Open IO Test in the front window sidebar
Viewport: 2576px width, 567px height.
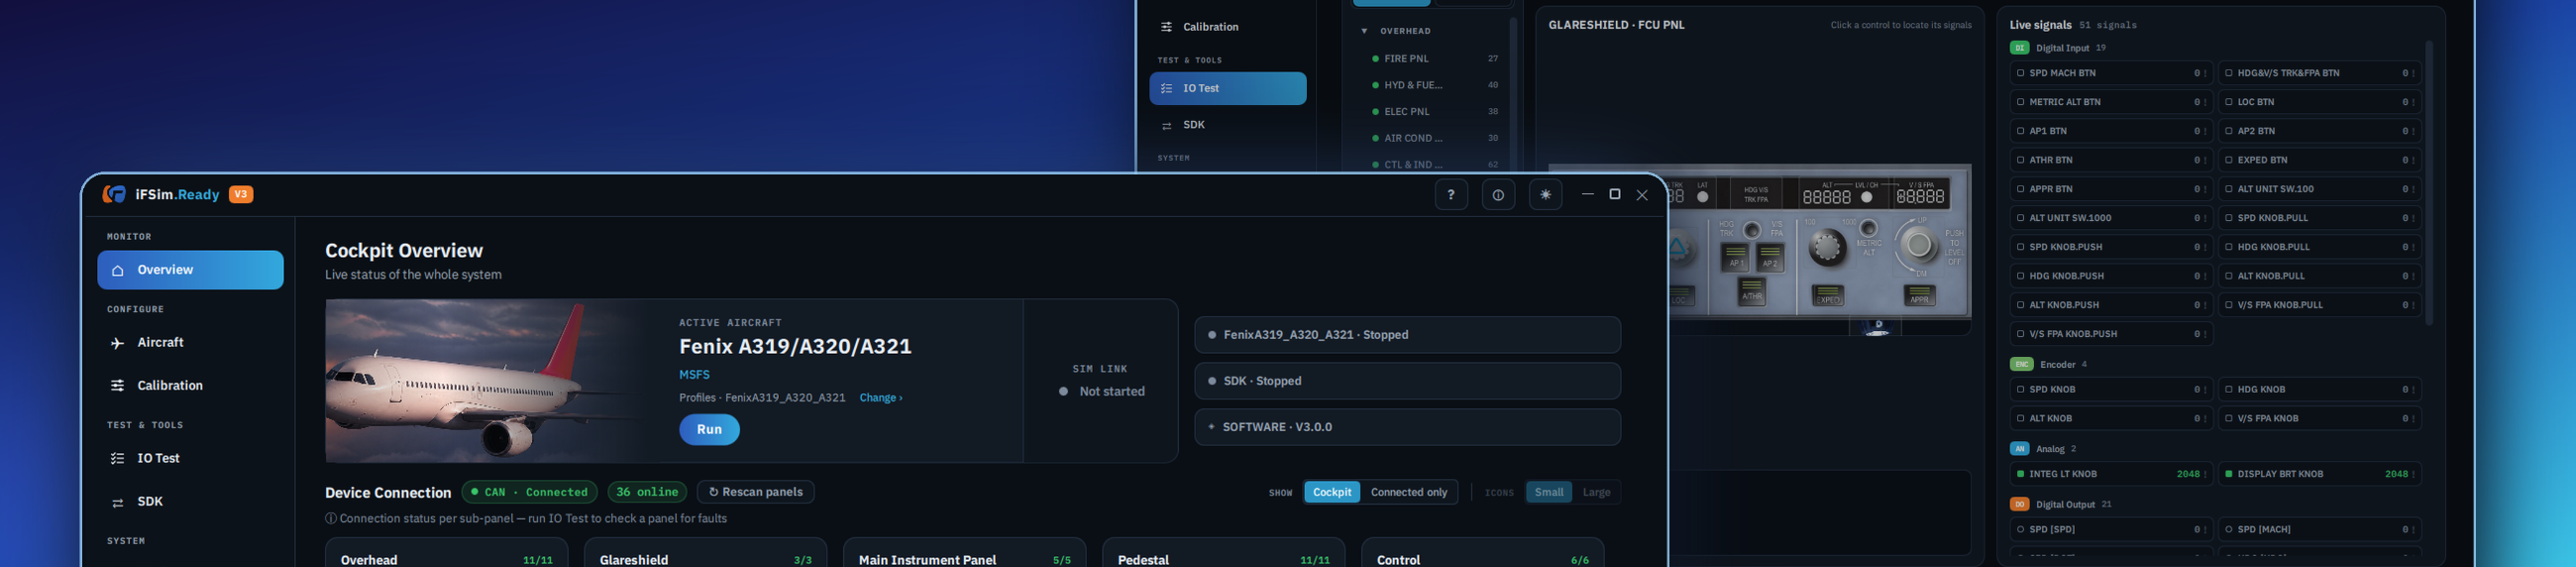pyautogui.click(x=190, y=459)
